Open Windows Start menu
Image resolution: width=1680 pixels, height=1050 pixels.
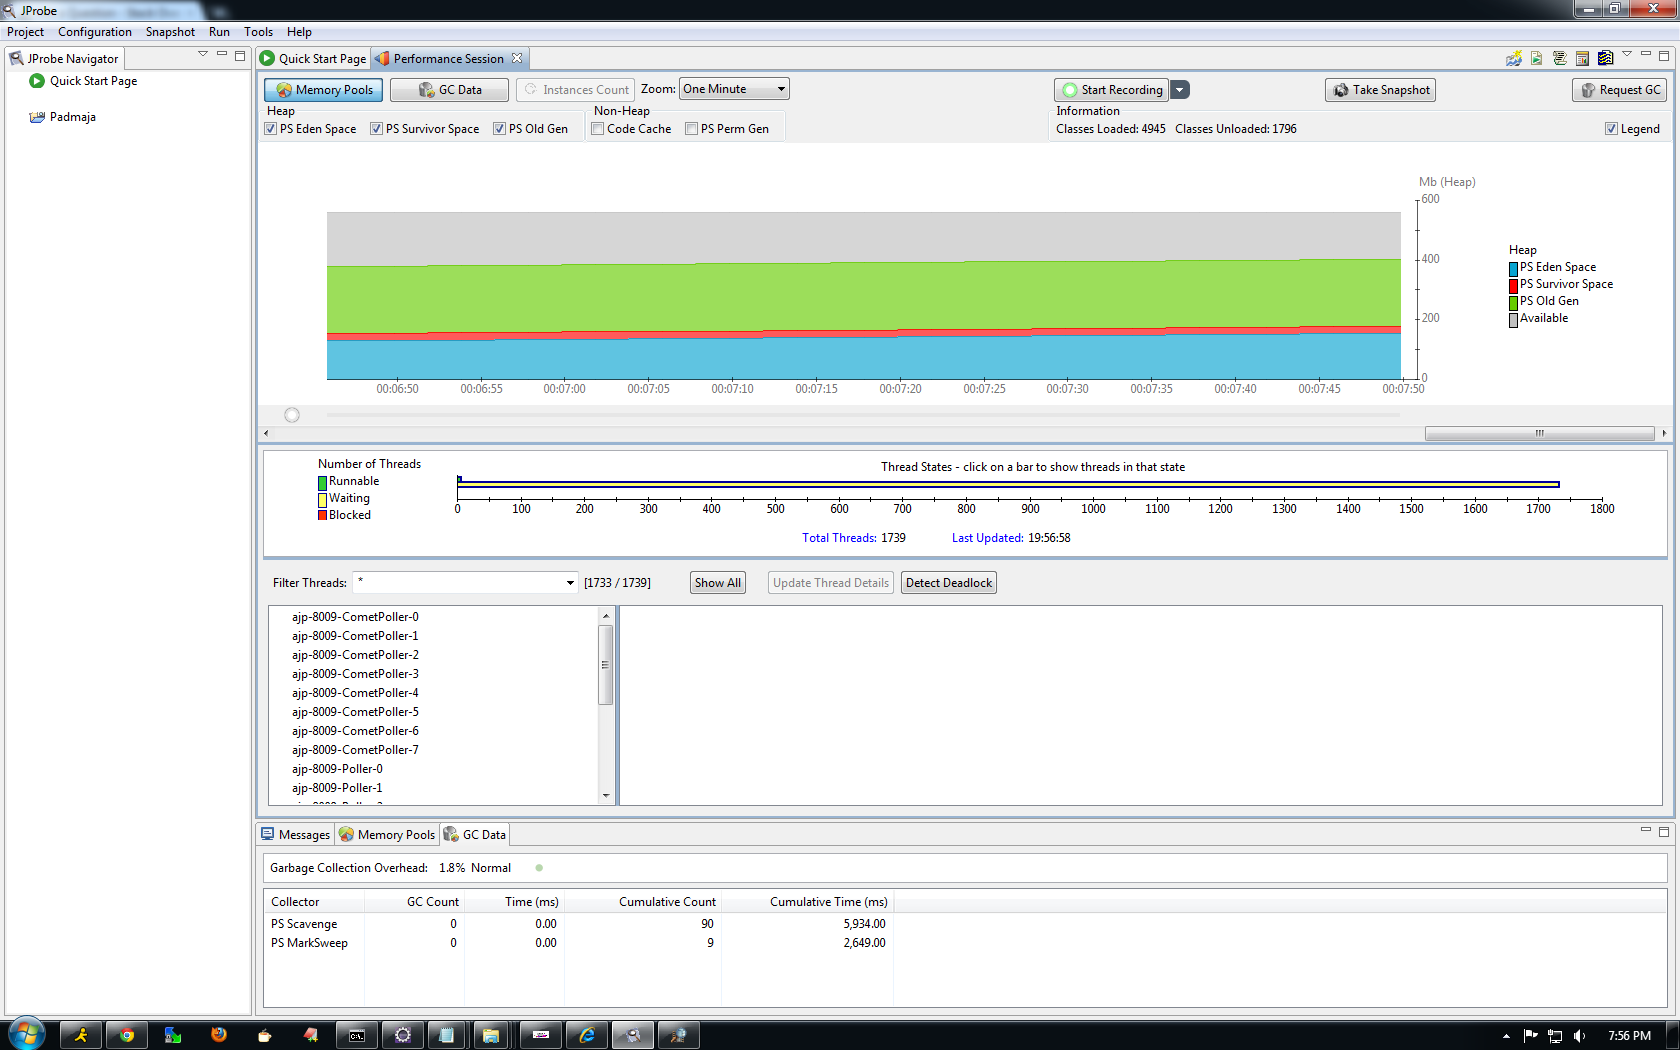26,1034
